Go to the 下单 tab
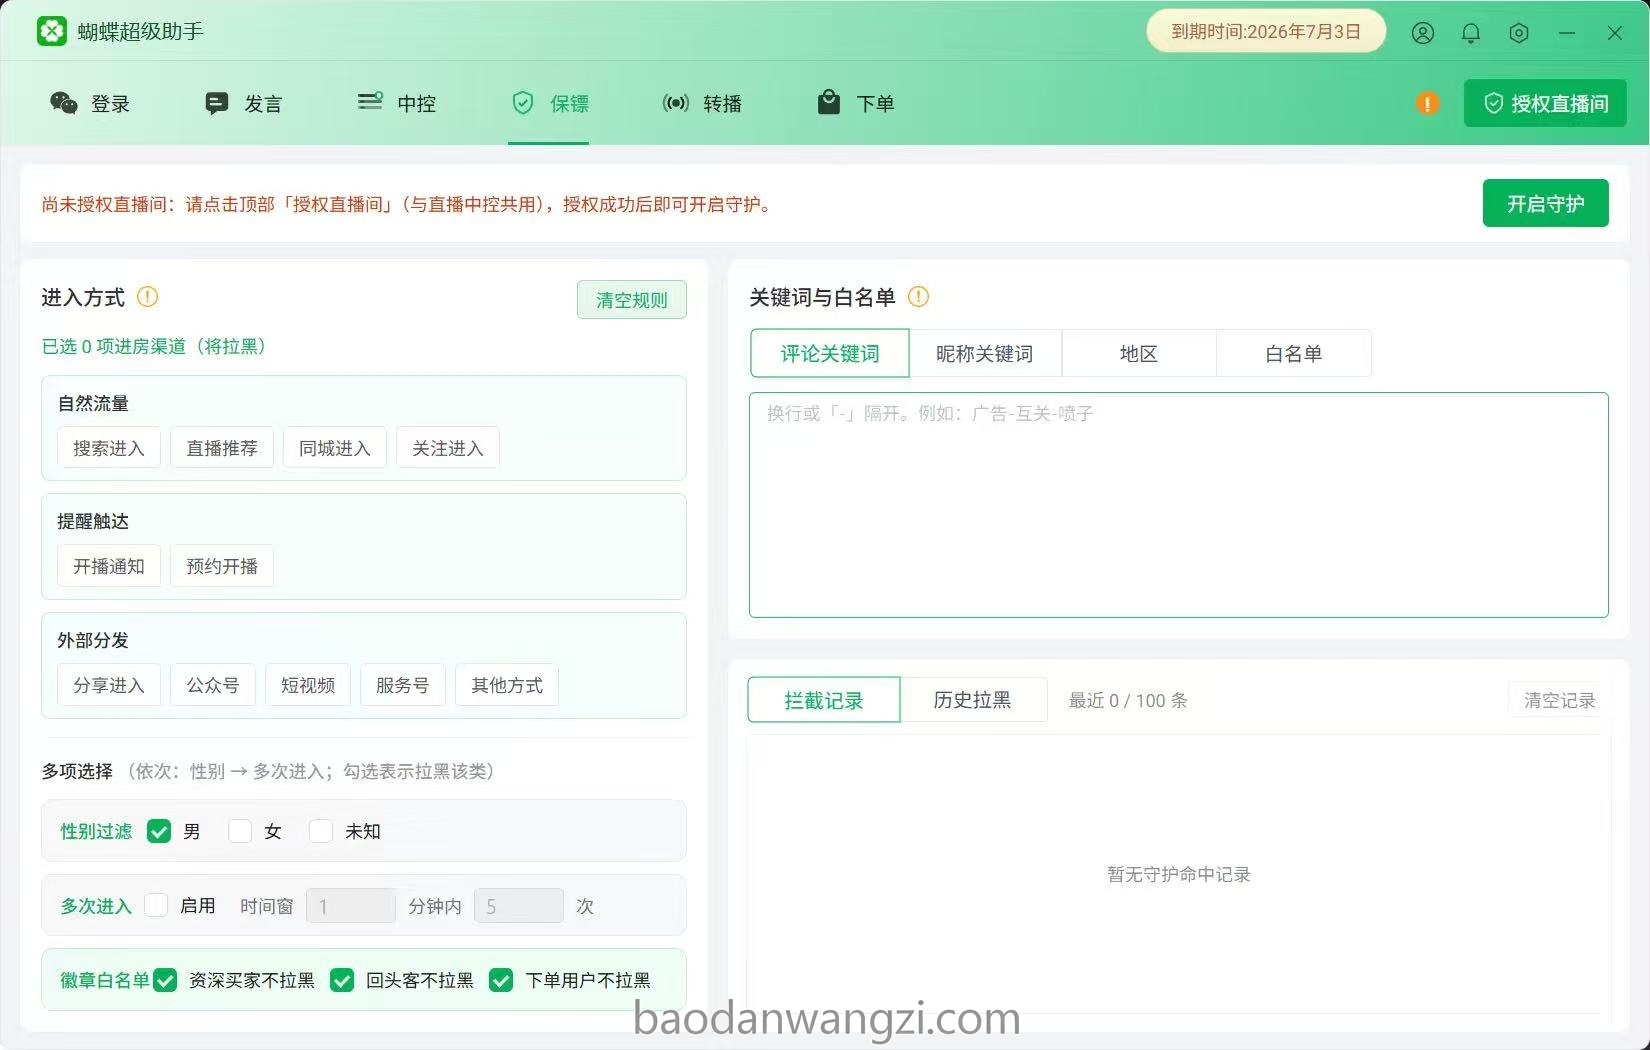This screenshot has width=1650, height=1050. 855,103
